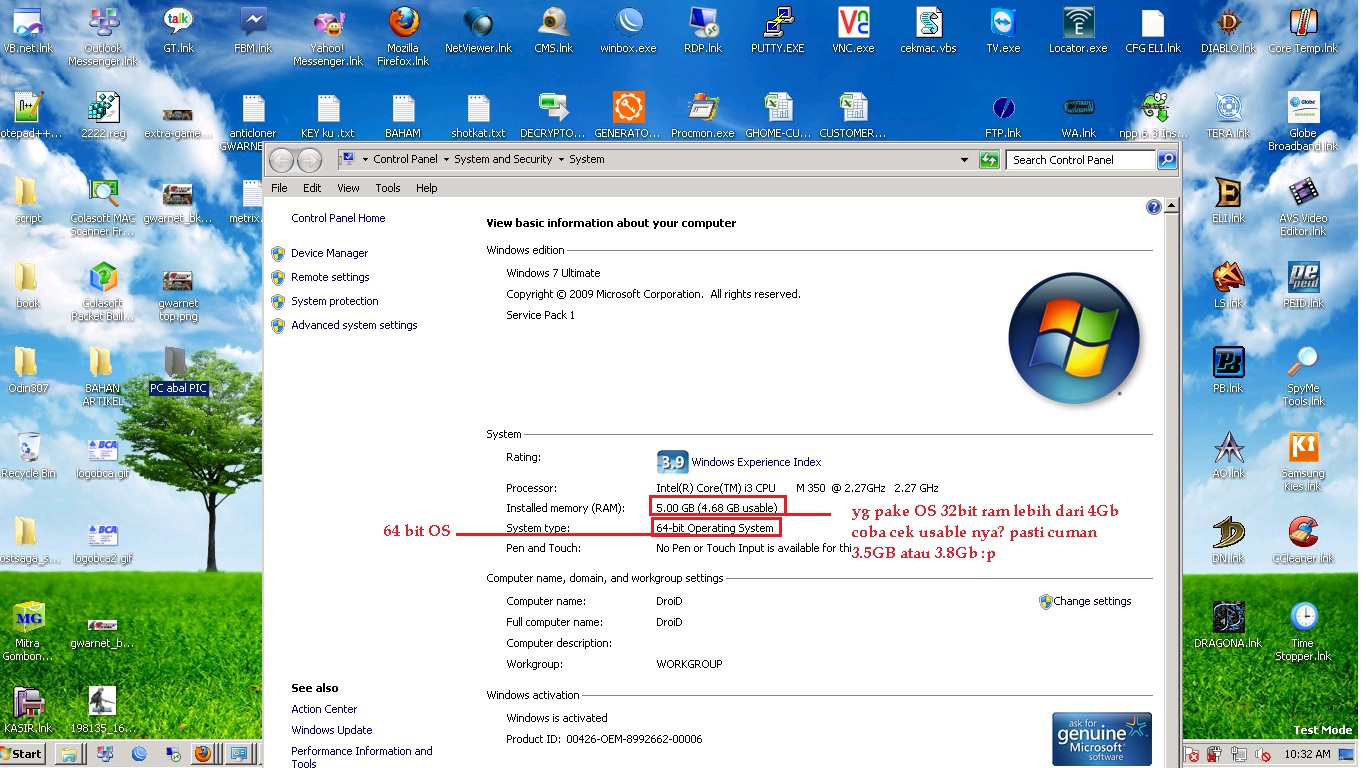Open Performance Information and Tools
Viewport: 1366px width, 768px height.
tap(362, 757)
